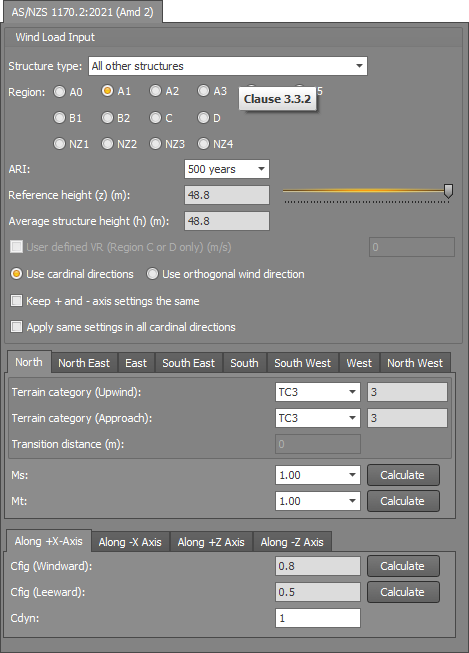Open the Structure type dropdown

click(x=228, y=66)
